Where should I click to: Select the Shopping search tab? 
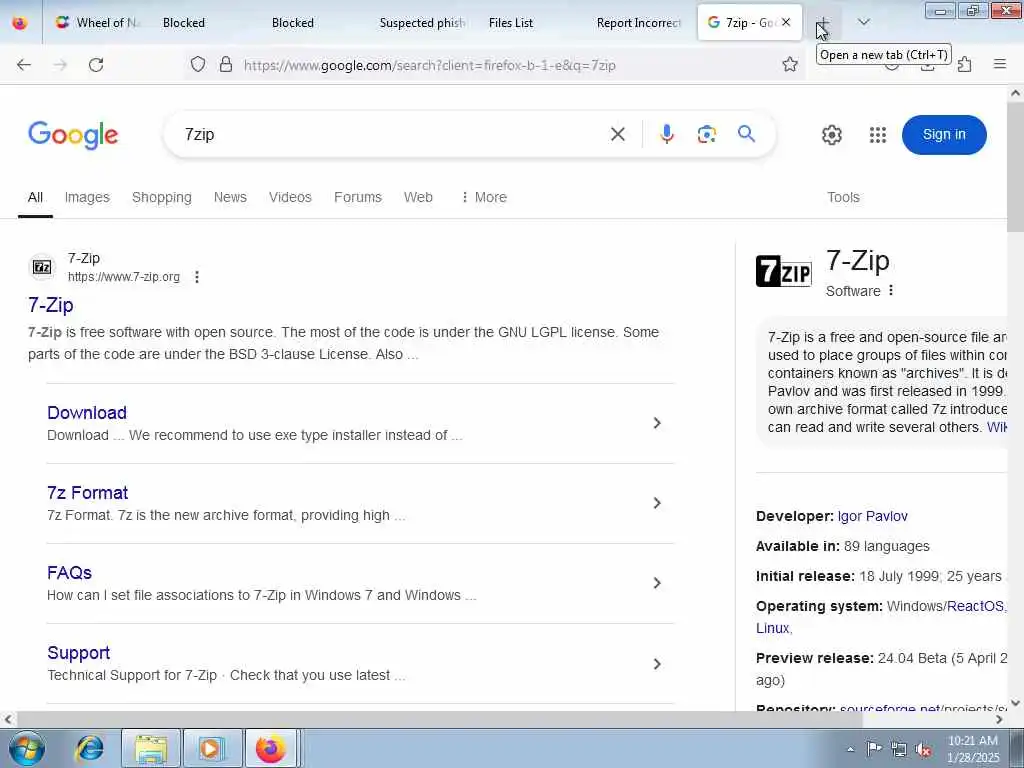pos(161,197)
